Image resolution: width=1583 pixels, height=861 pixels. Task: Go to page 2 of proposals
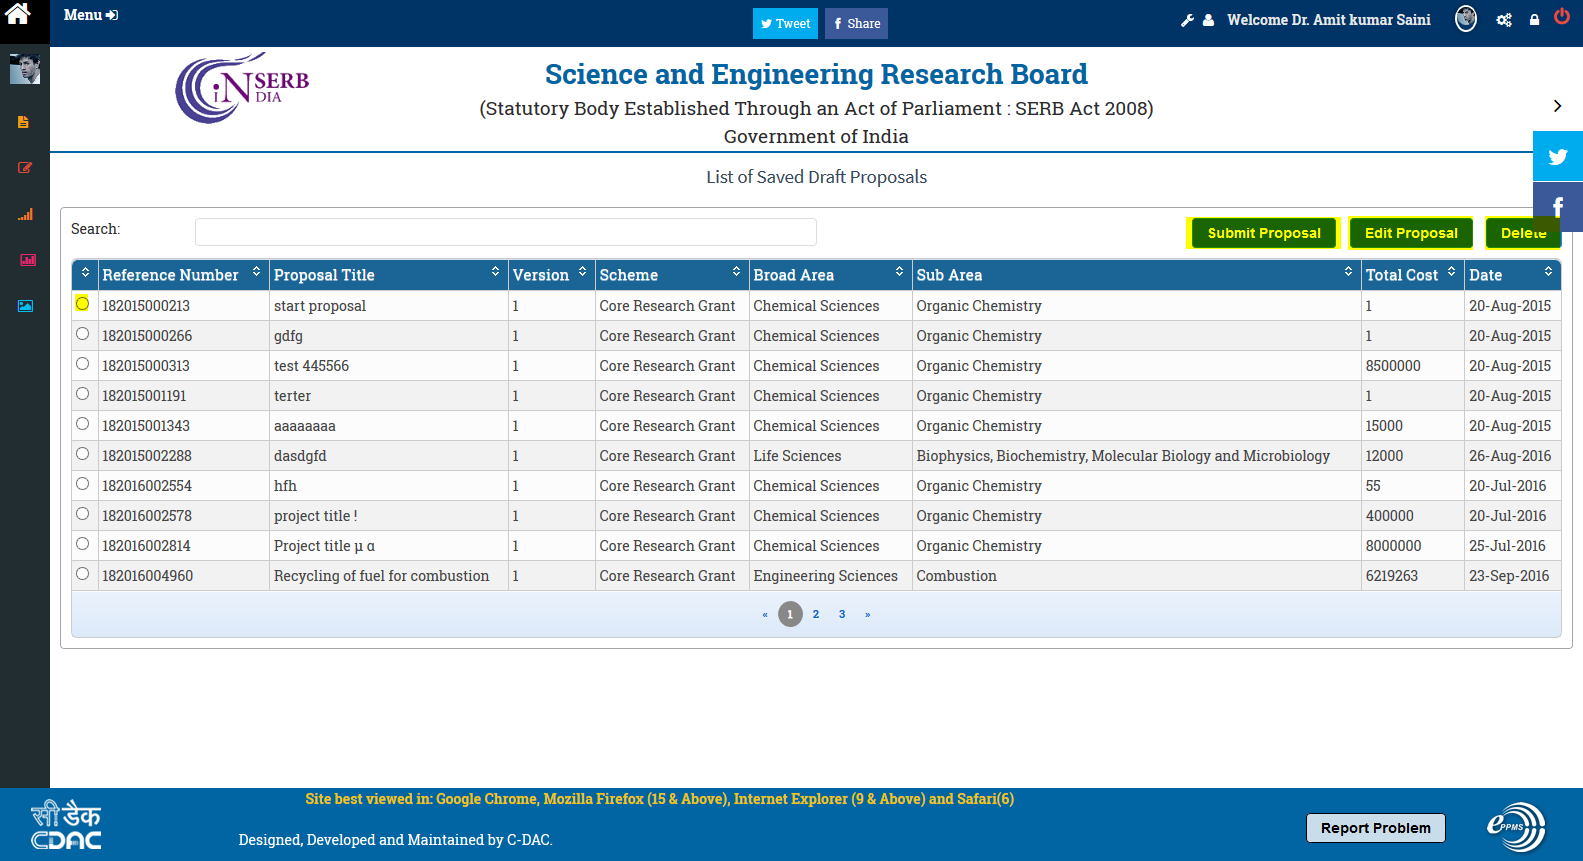click(816, 614)
